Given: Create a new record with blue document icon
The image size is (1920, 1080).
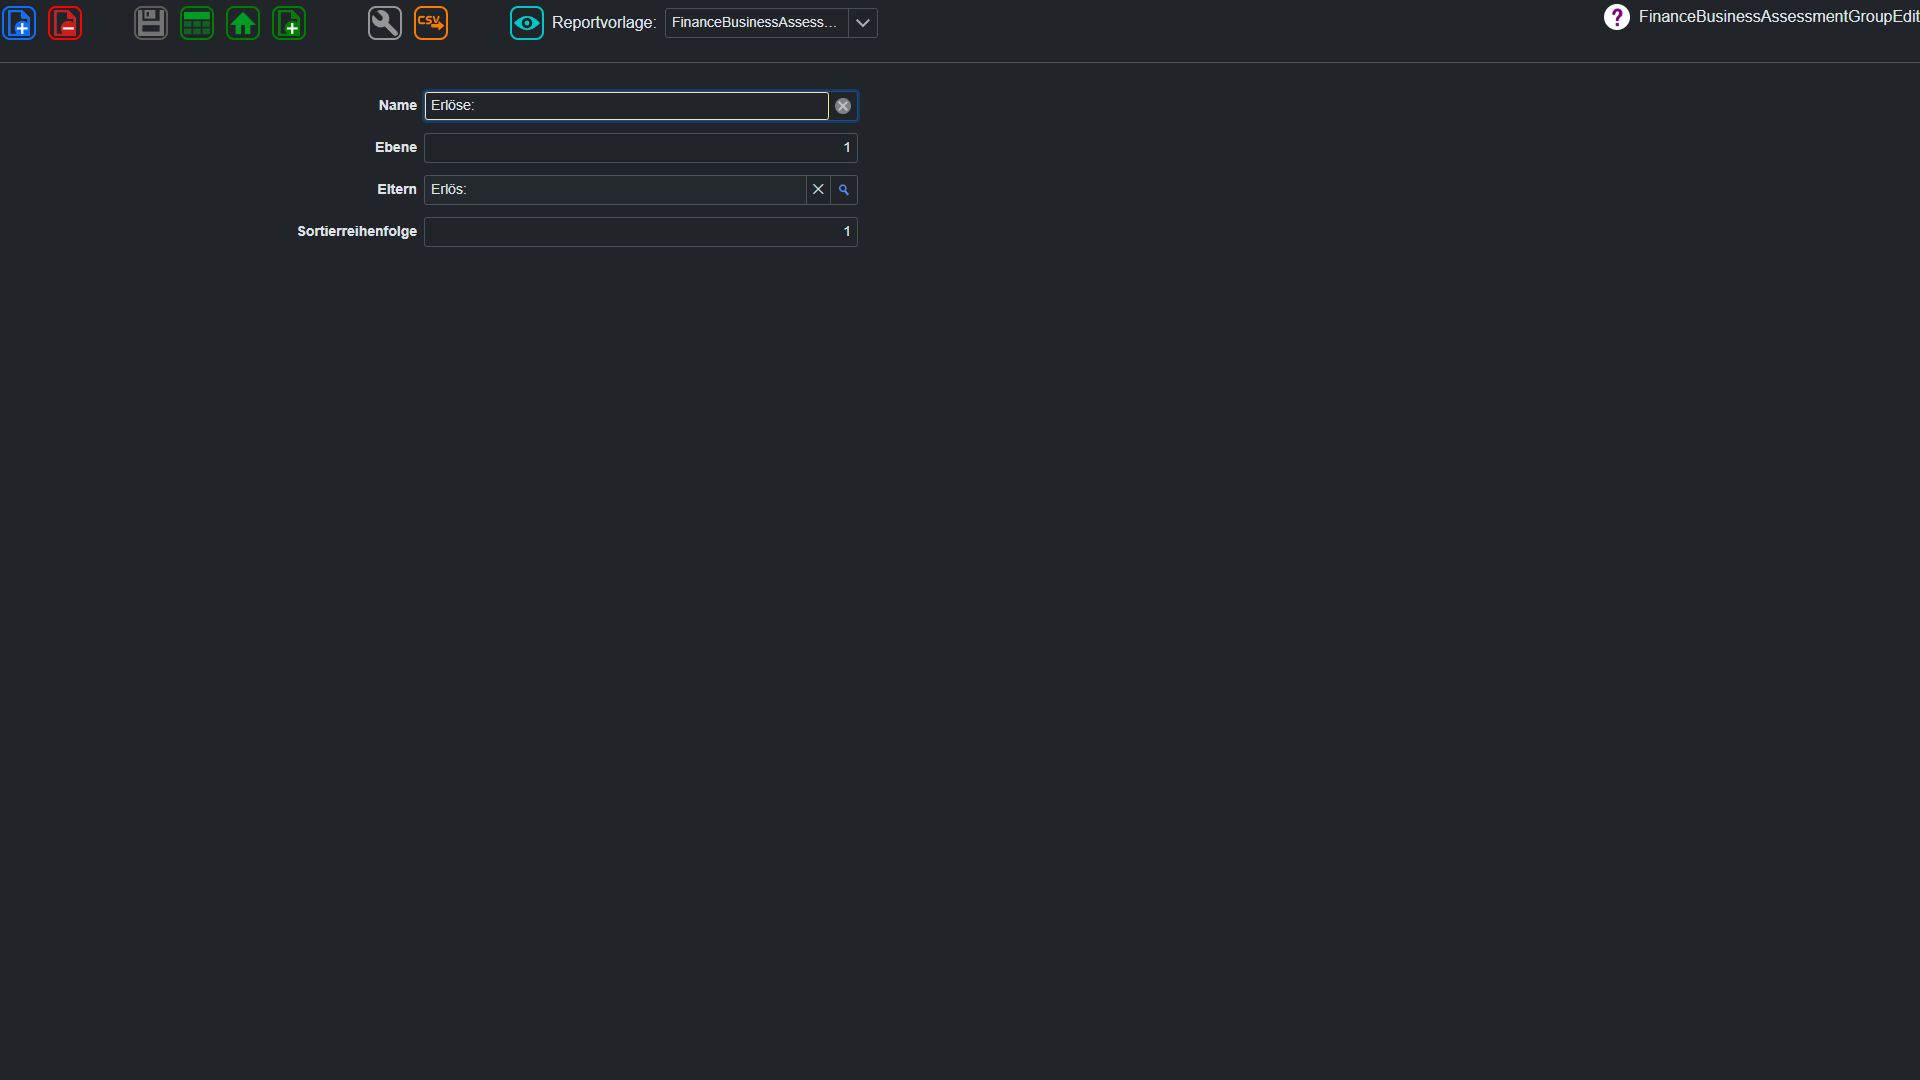Looking at the screenshot, I should pos(19,23).
